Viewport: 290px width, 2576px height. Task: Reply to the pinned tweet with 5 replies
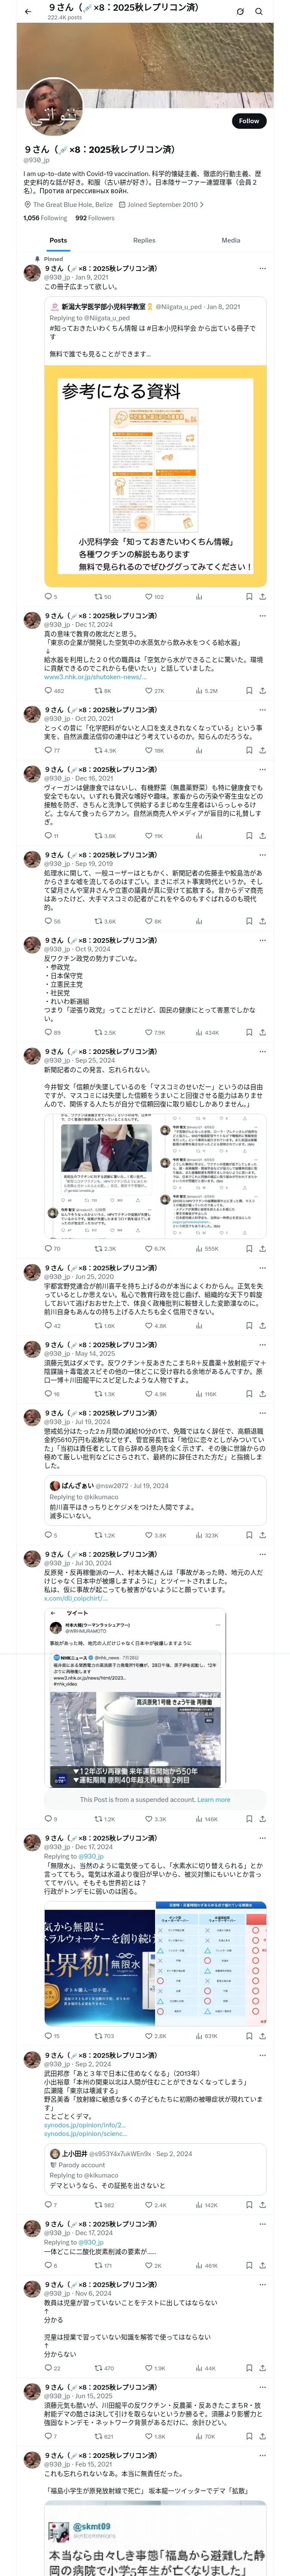pyautogui.click(x=51, y=597)
